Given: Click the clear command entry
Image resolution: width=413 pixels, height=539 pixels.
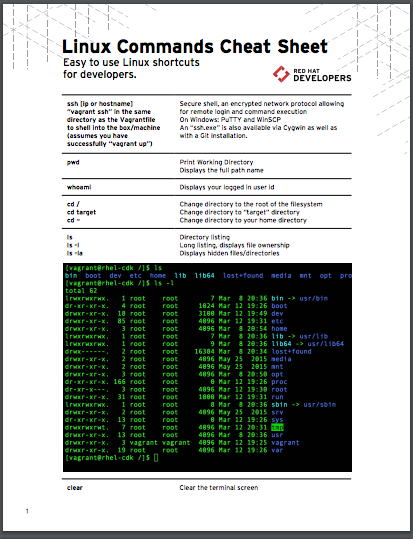Looking at the screenshot, I should pos(75,488).
